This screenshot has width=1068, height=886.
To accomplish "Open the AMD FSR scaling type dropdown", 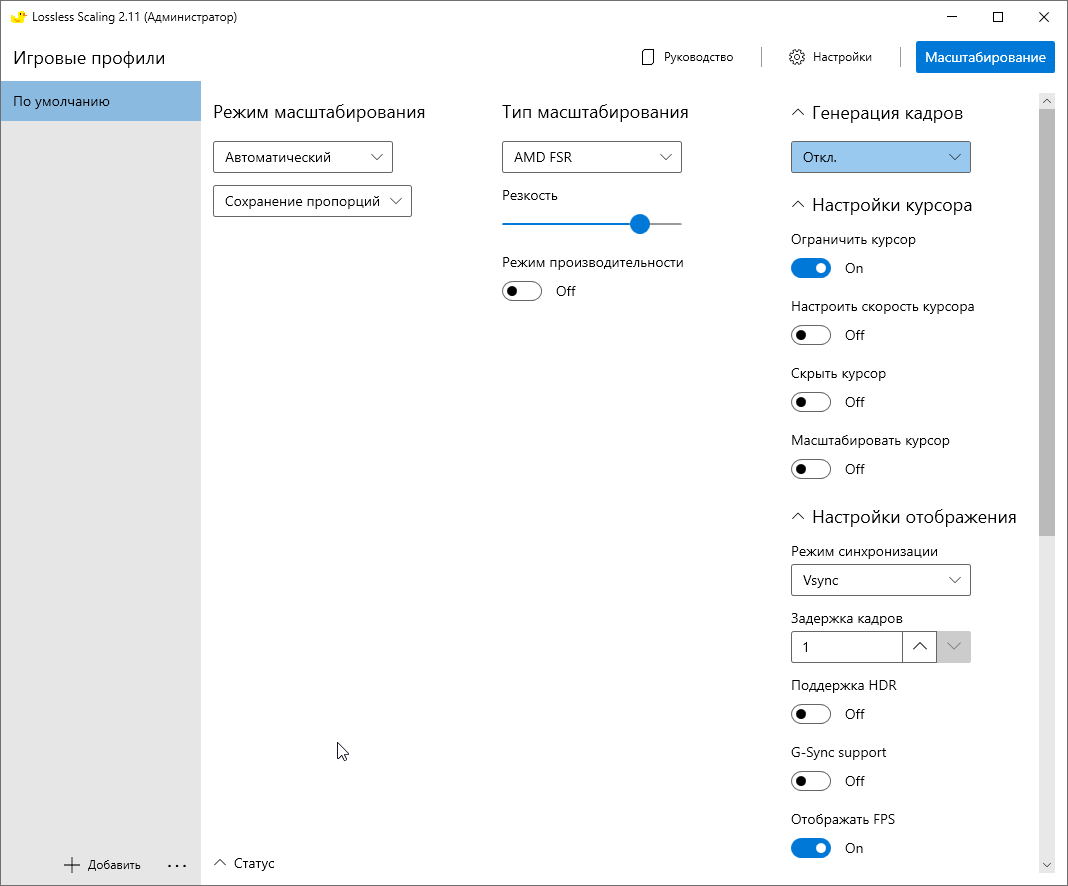I will tap(592, 157).
